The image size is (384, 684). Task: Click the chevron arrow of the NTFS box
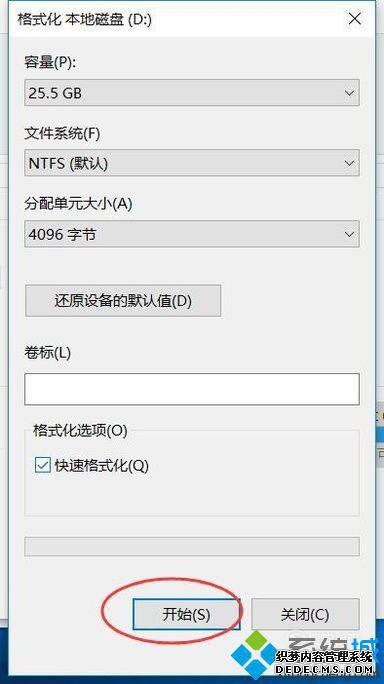349,163
